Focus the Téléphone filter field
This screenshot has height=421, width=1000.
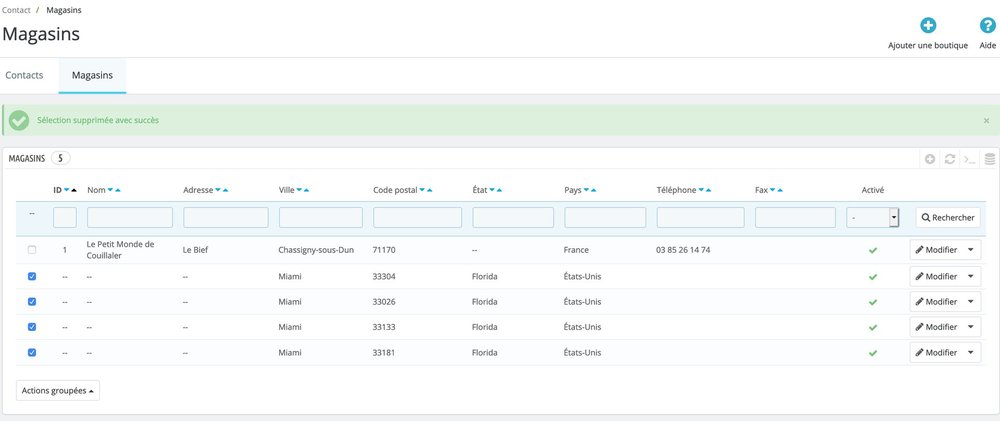[x=700, y=218]
